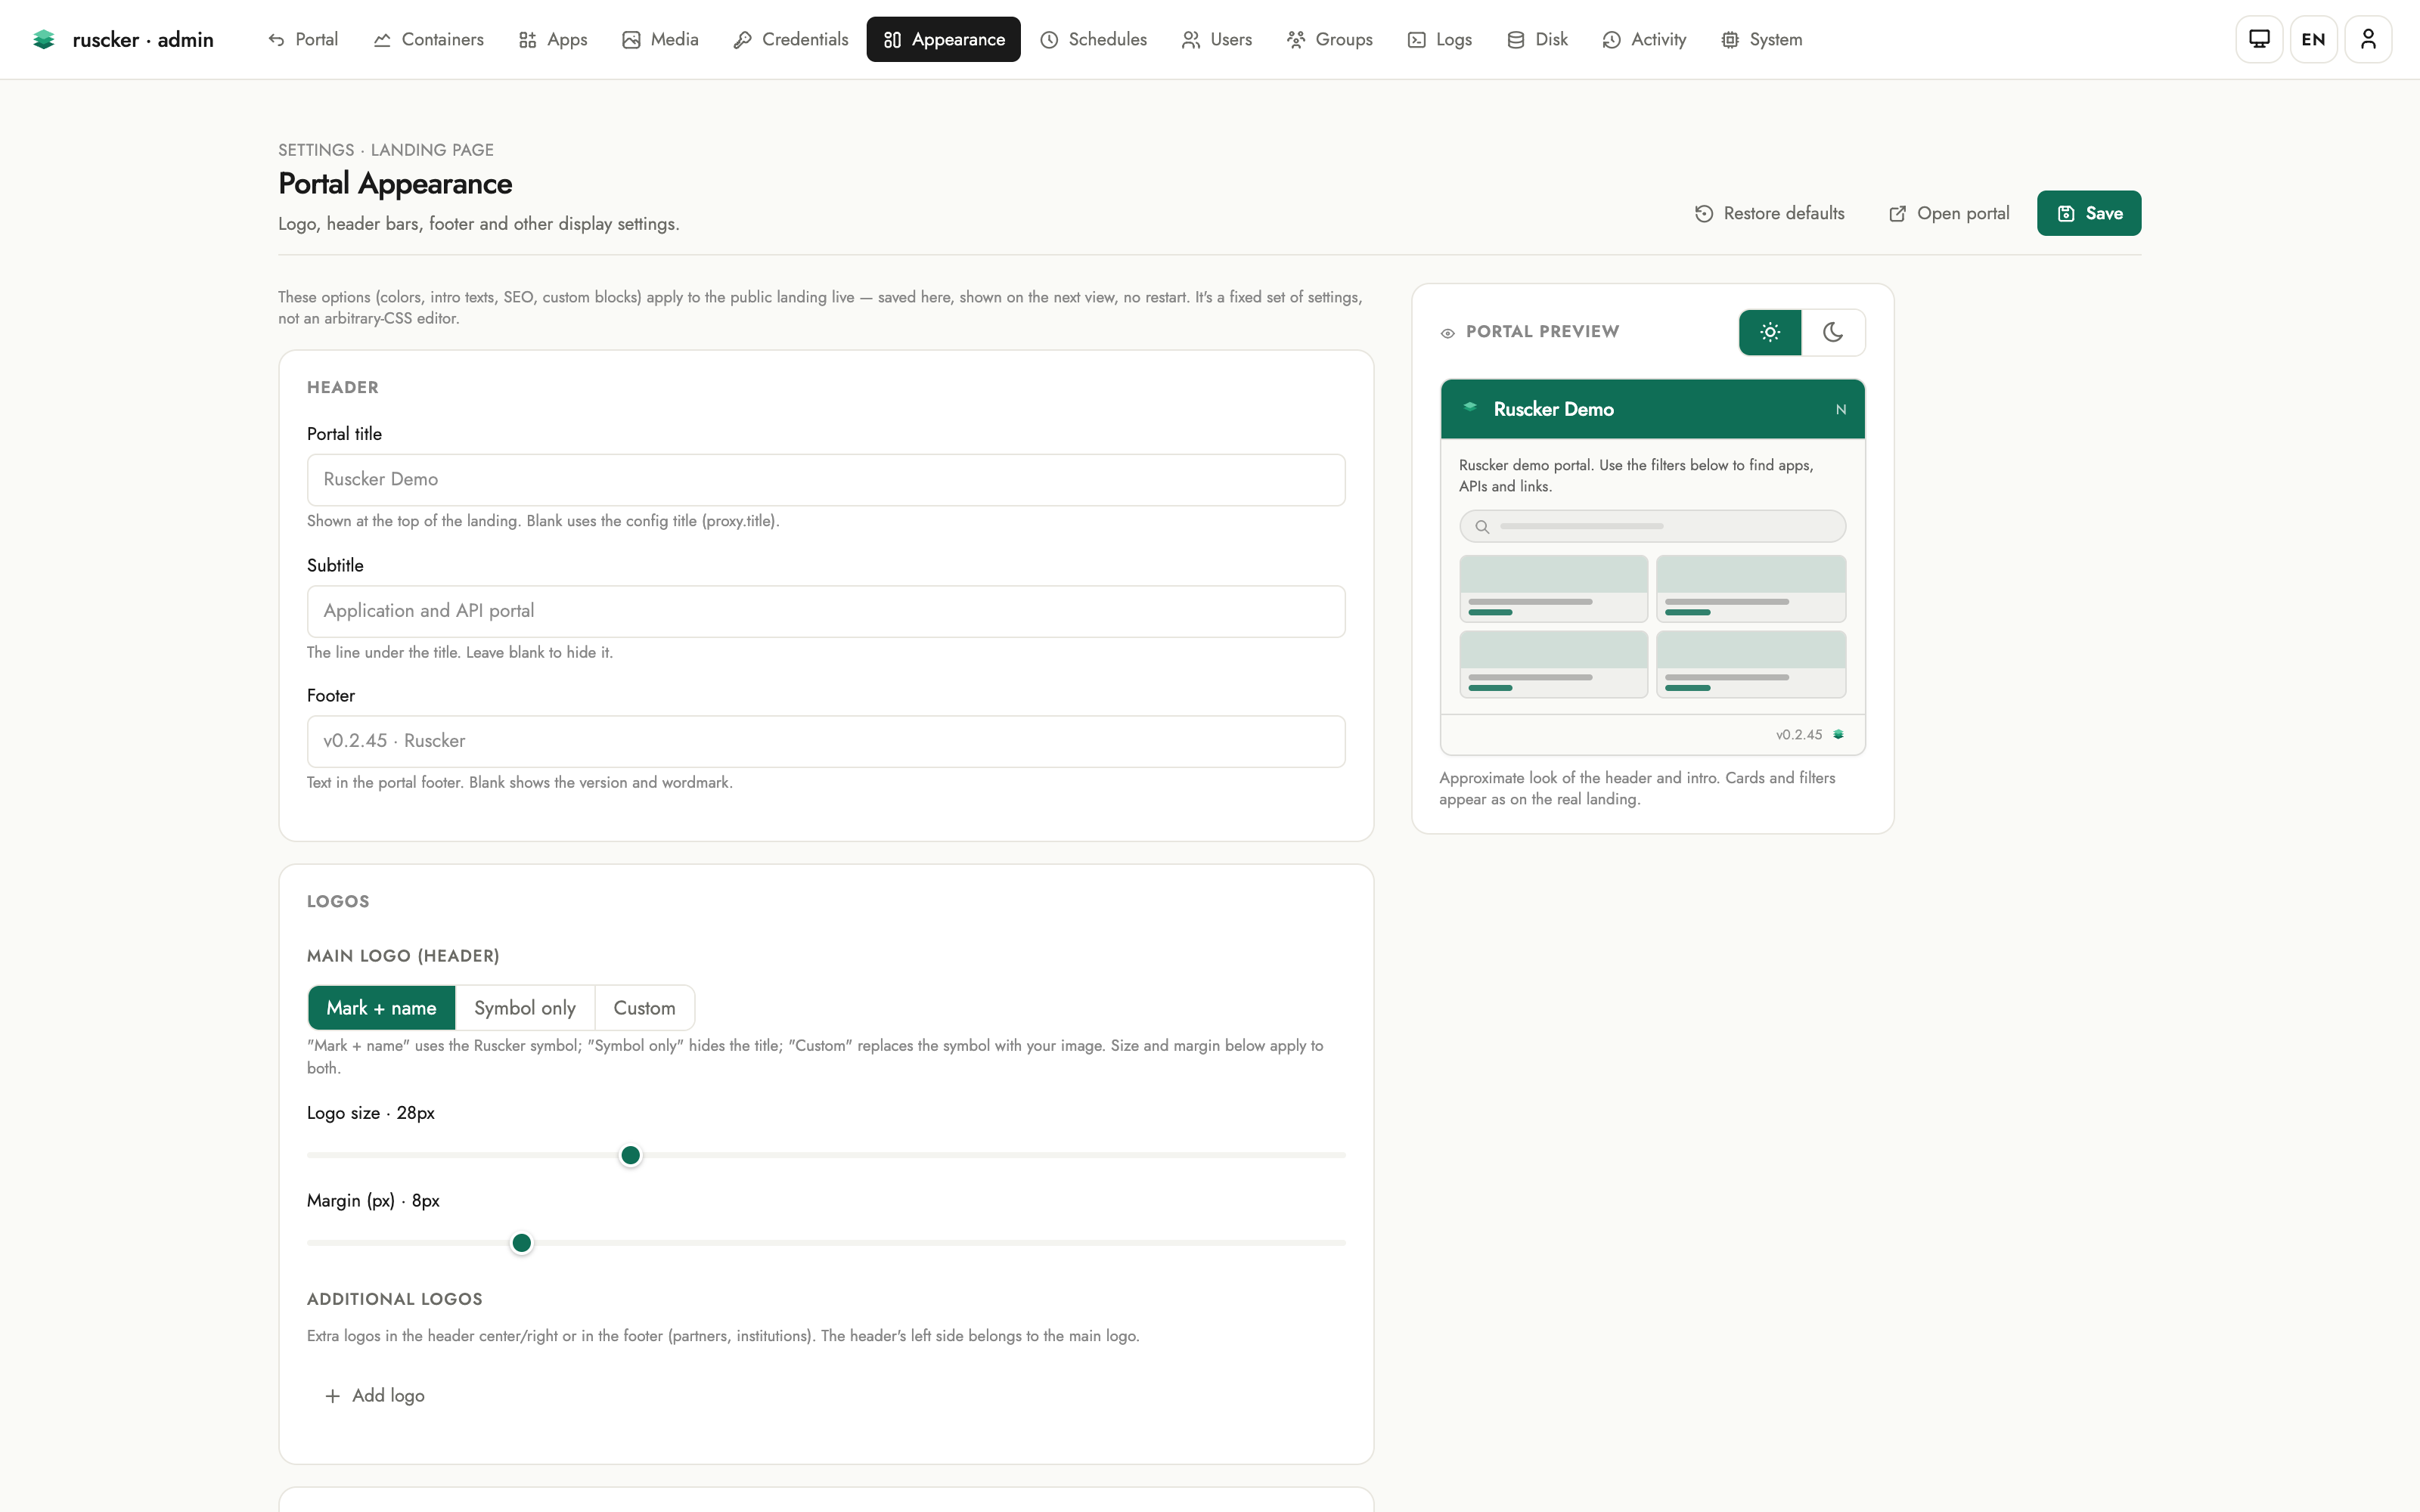The height and width of the screenshot is (1512, 2420).
Task: Open the Credentials page
Action: (790, 39)
